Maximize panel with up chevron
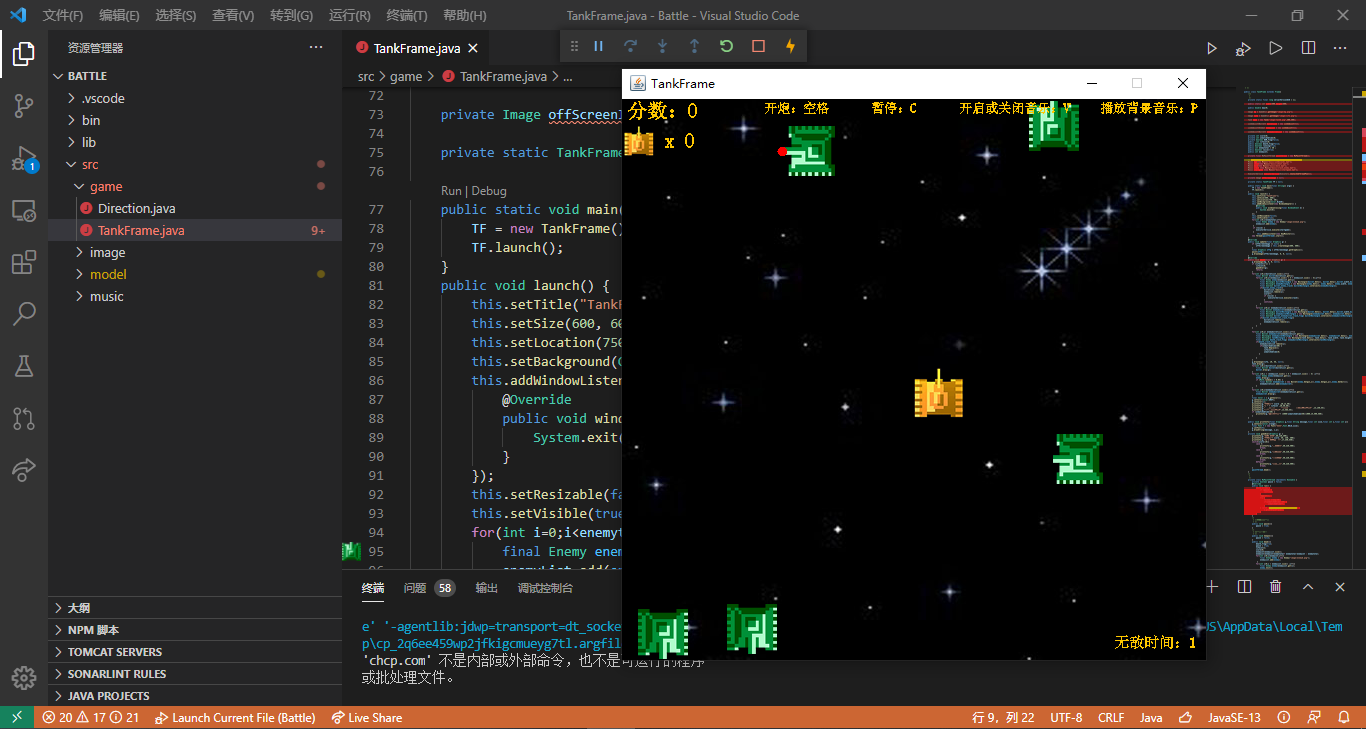This screenshot has width=1366, height=729. [x=1308, y=587]
